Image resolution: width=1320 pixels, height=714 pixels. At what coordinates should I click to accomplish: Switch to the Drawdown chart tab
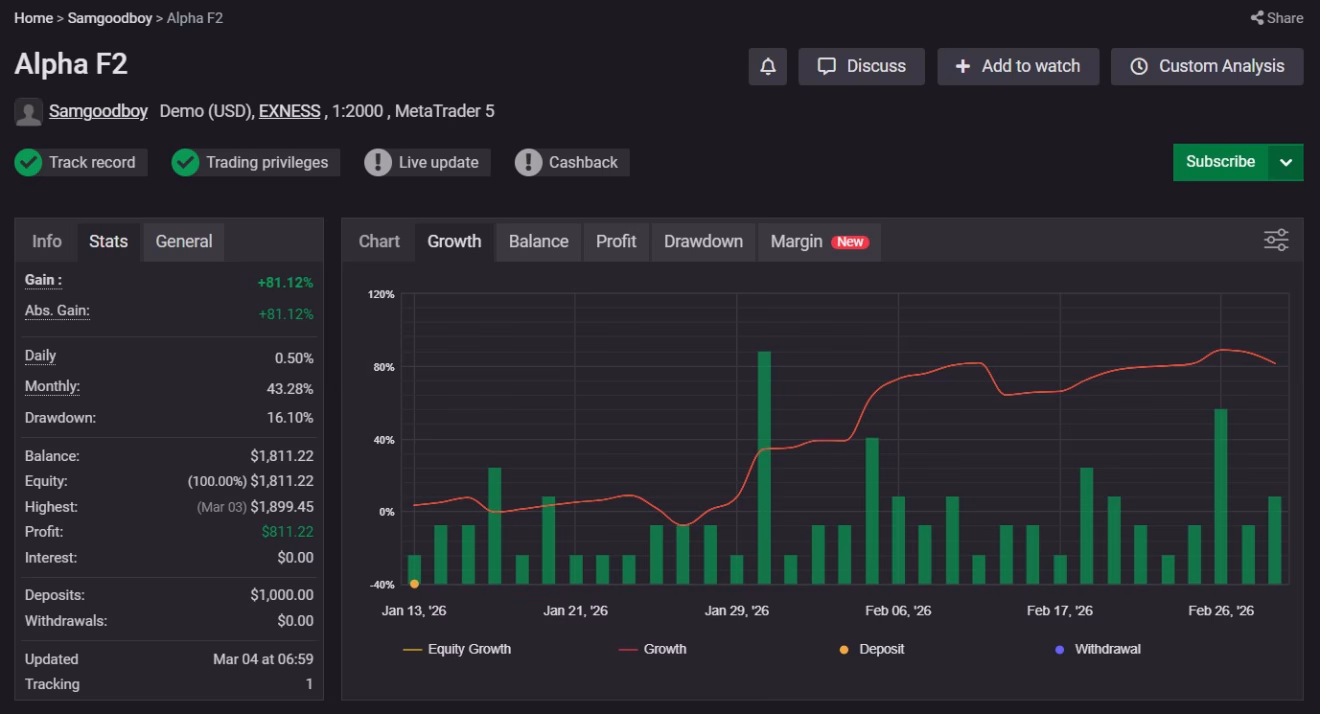pyautogui.click(x=703, y=241)
